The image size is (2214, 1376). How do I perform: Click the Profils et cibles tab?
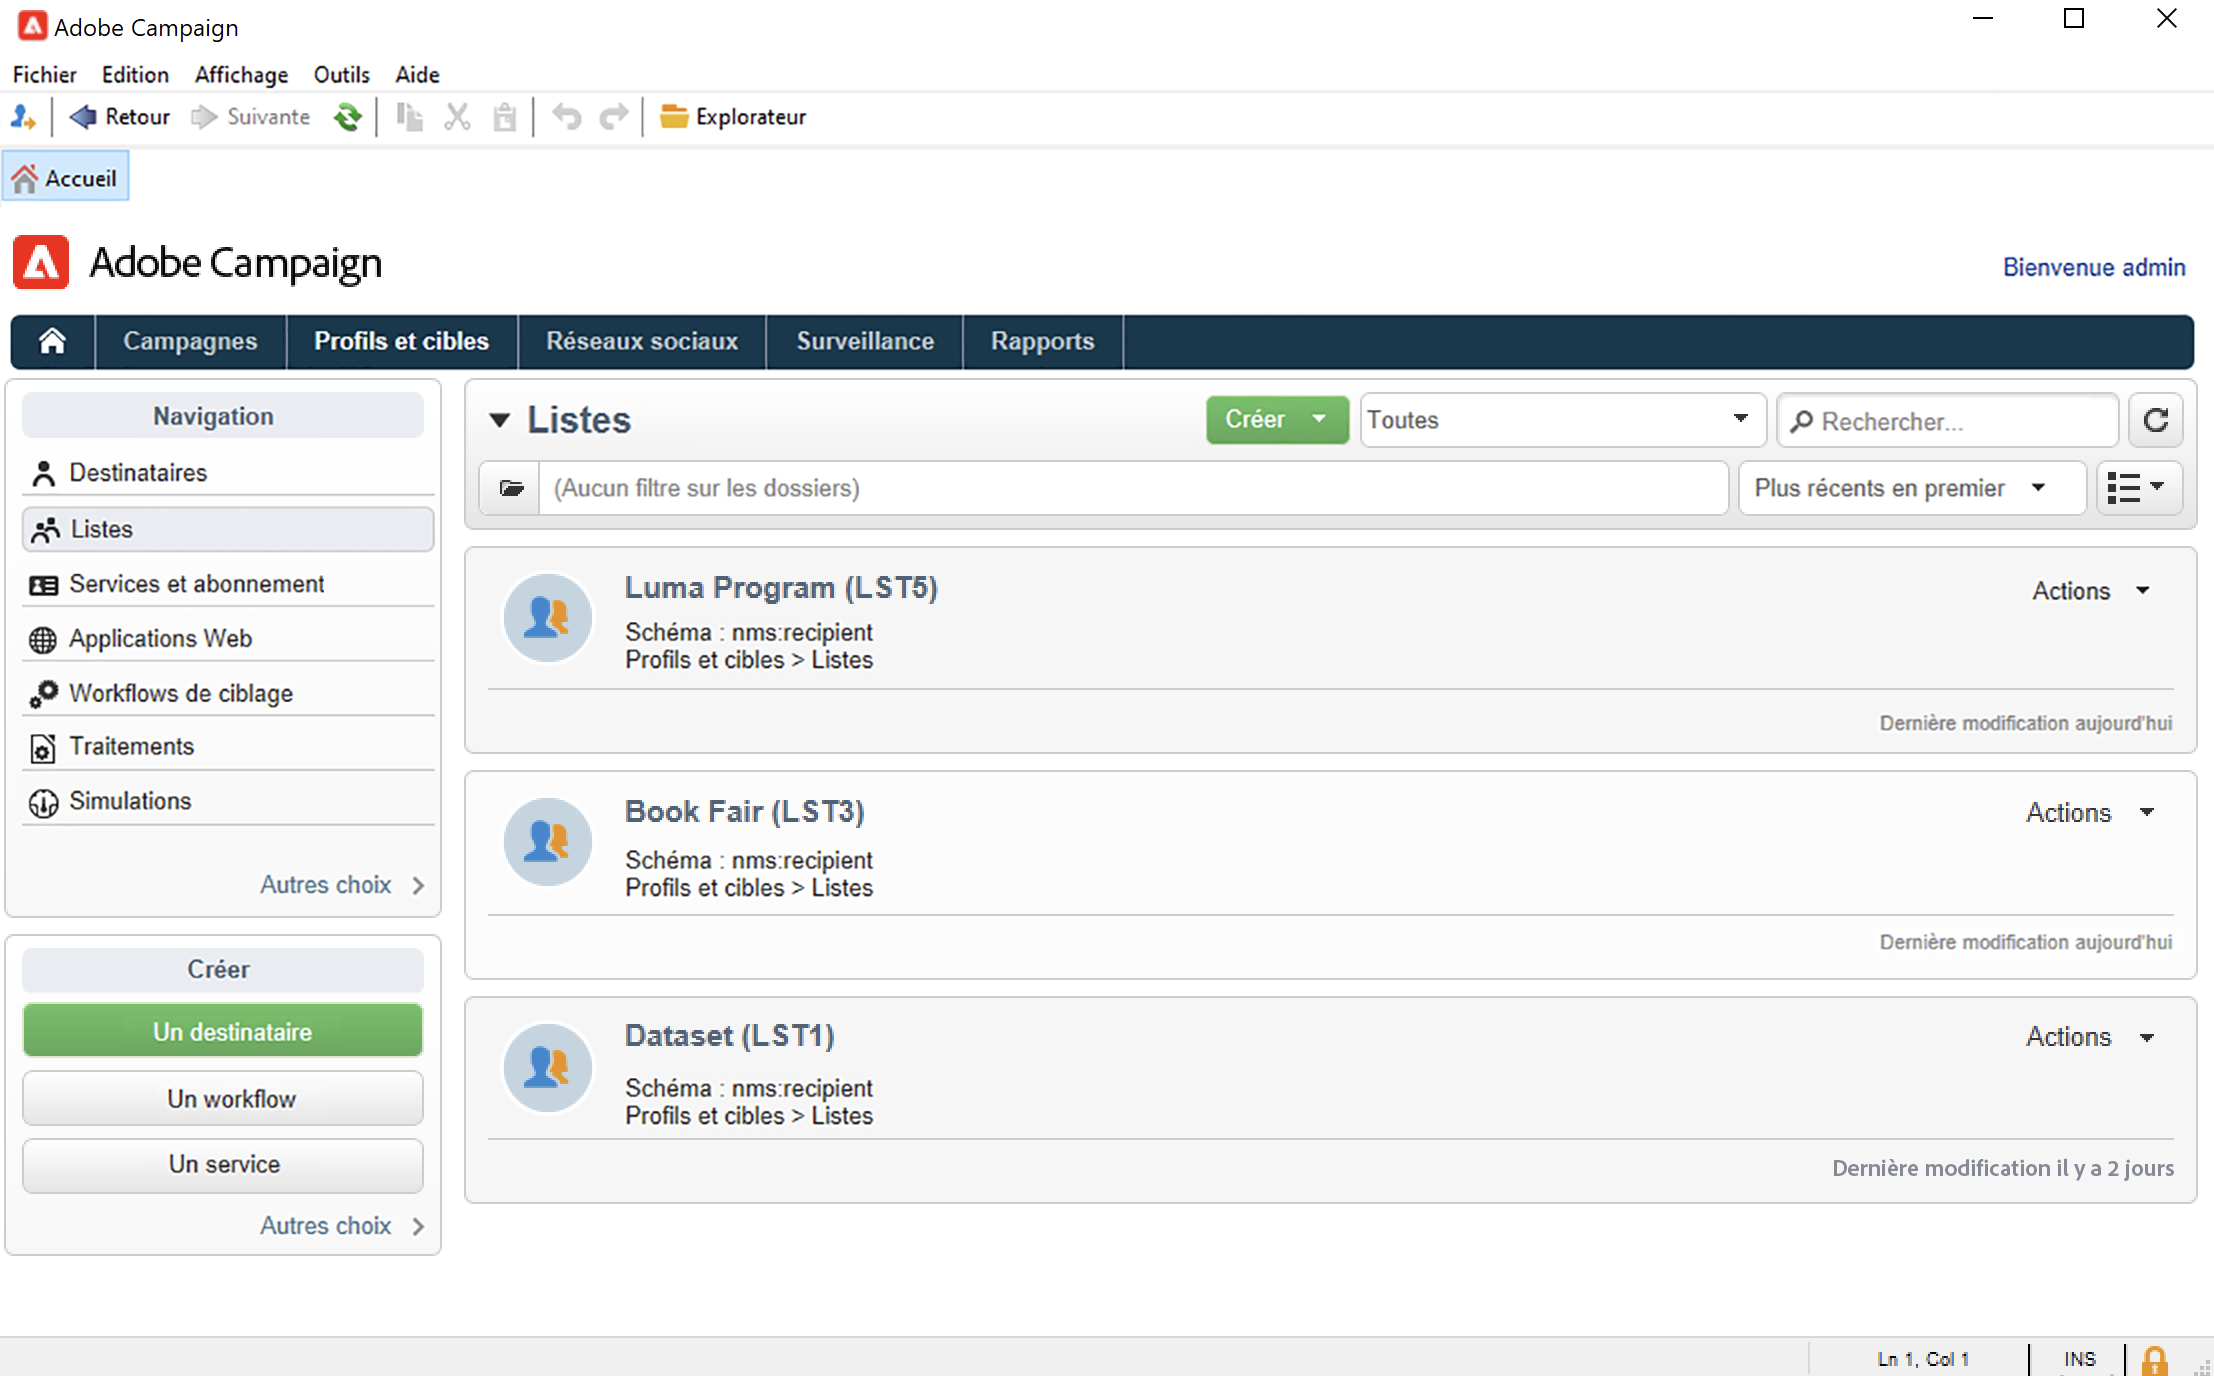coord(403,341)
